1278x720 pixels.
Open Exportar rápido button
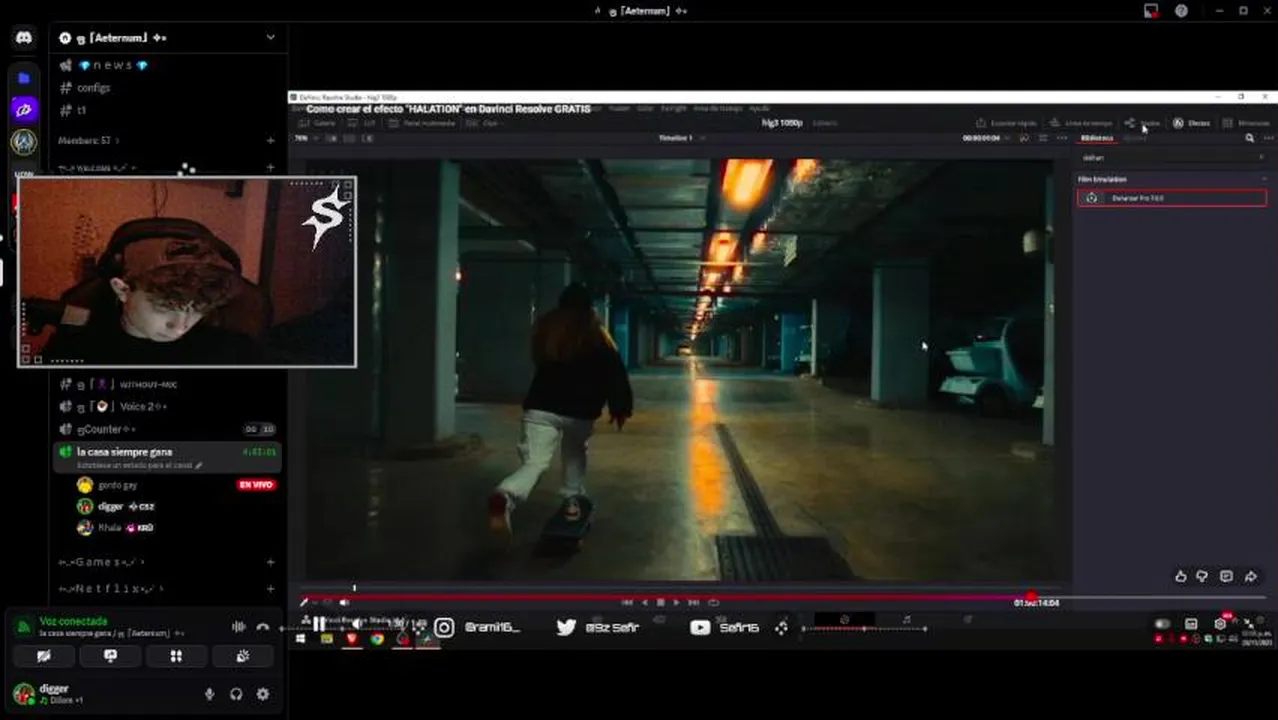point(1007,123)
